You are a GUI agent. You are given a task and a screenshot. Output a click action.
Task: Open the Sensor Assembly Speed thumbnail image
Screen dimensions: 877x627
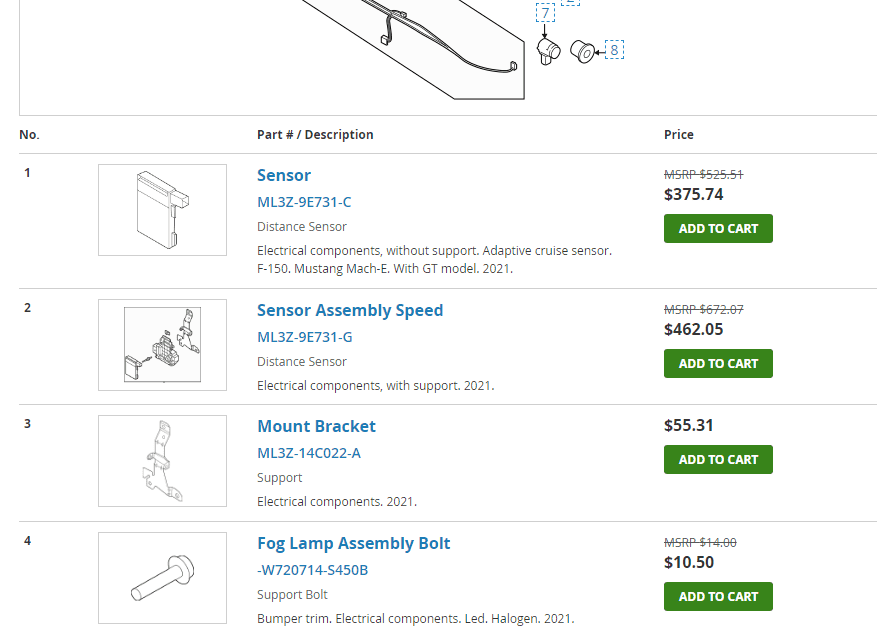point(162,345)
